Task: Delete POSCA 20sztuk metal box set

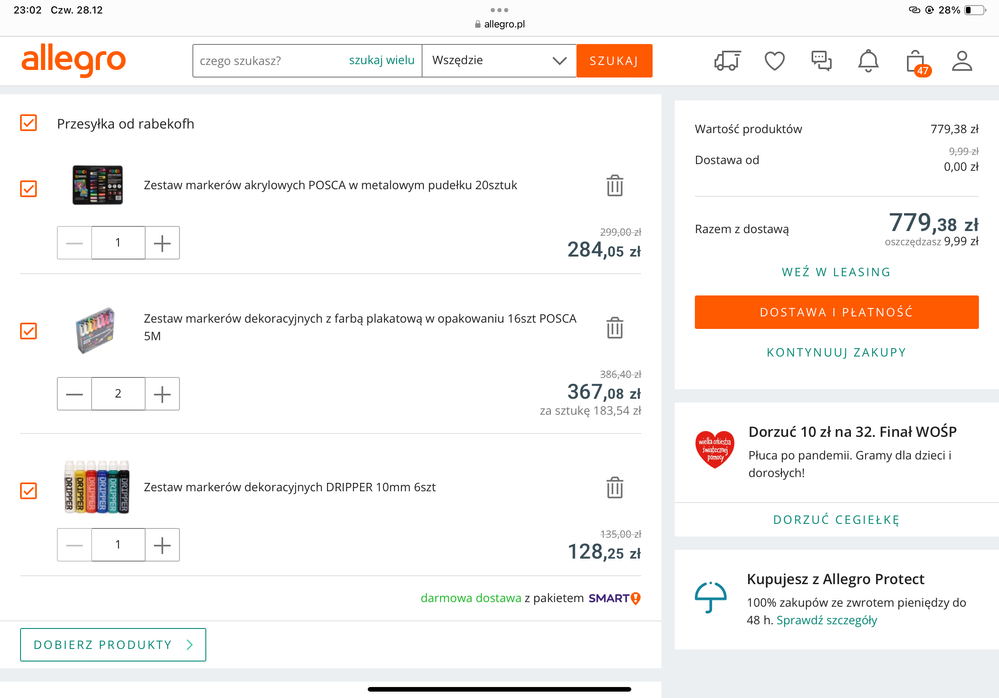Action: coord(614,186)
